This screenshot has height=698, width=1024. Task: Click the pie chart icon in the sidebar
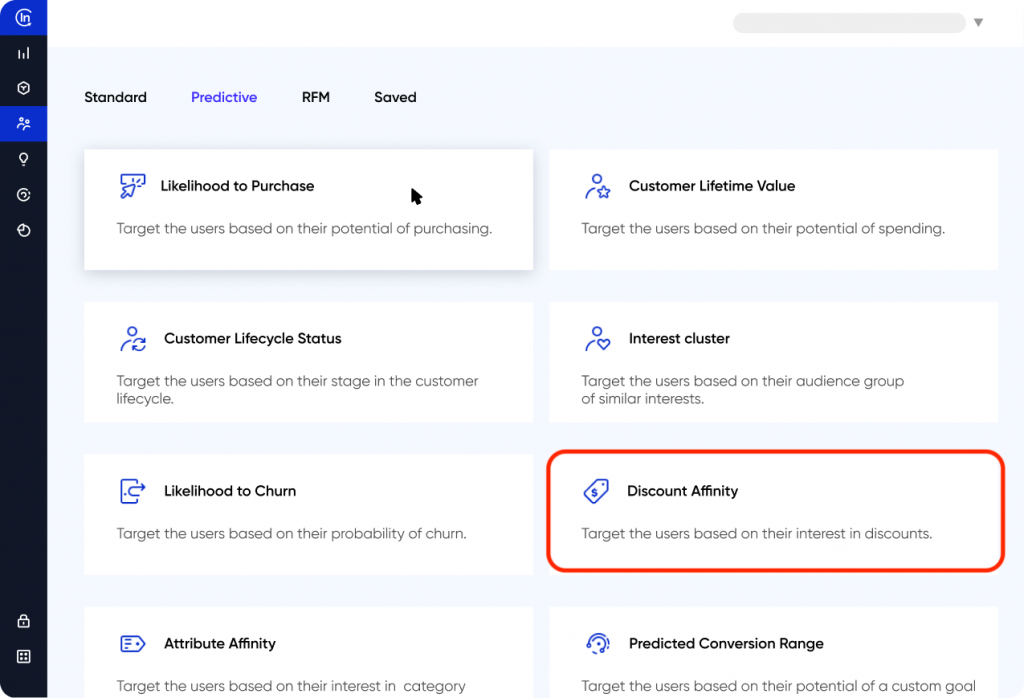click(x=24, y=230)
